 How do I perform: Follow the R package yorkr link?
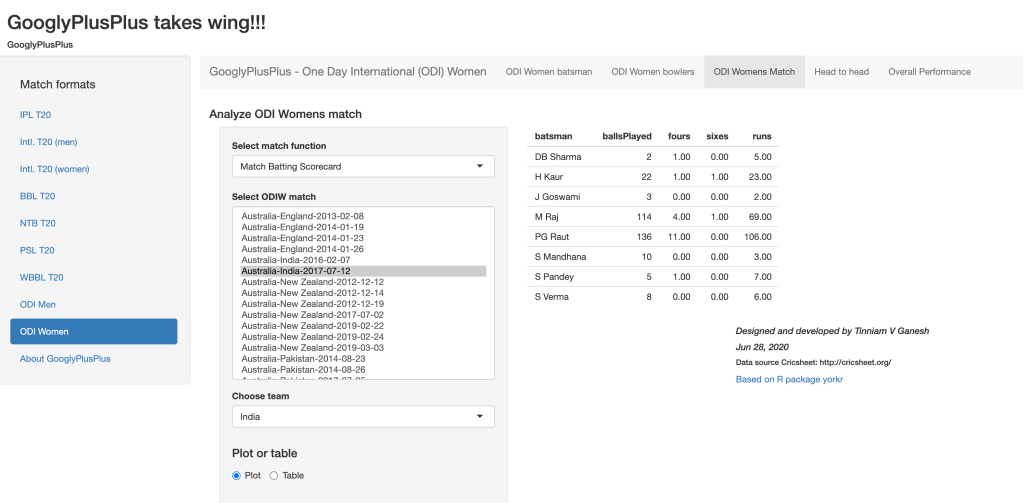[789, 380]
